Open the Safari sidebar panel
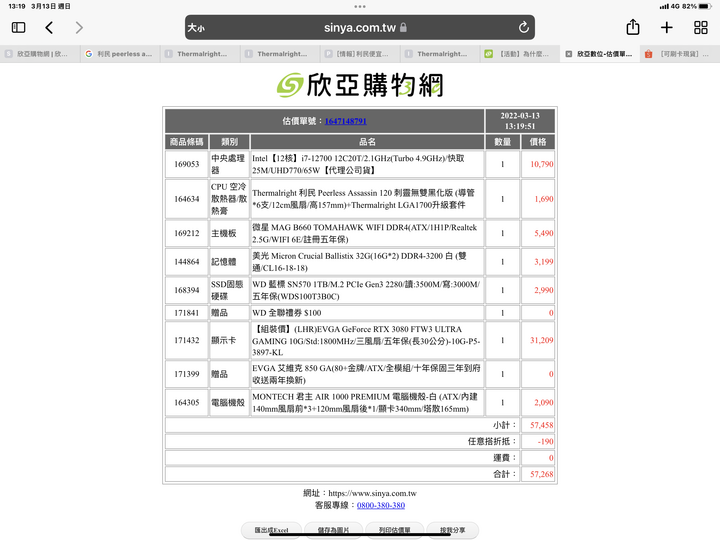 click(x=18, y=28)
